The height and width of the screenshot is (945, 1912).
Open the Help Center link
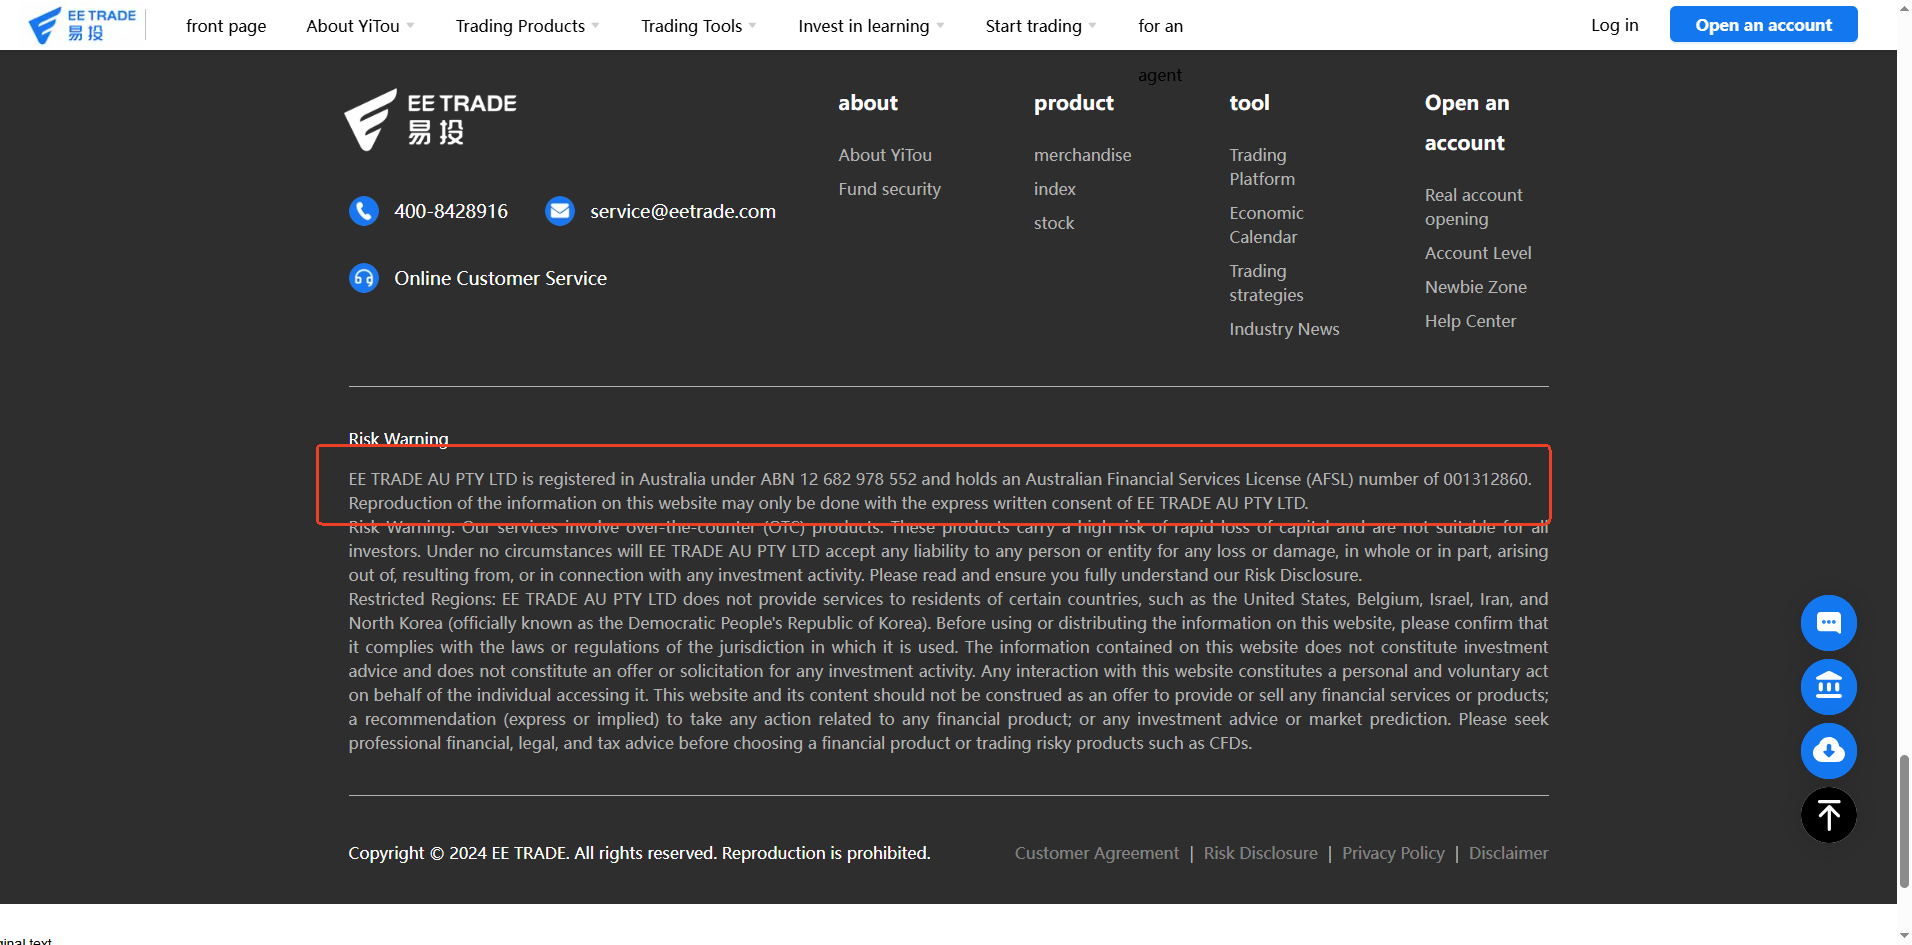point(1470,321)
